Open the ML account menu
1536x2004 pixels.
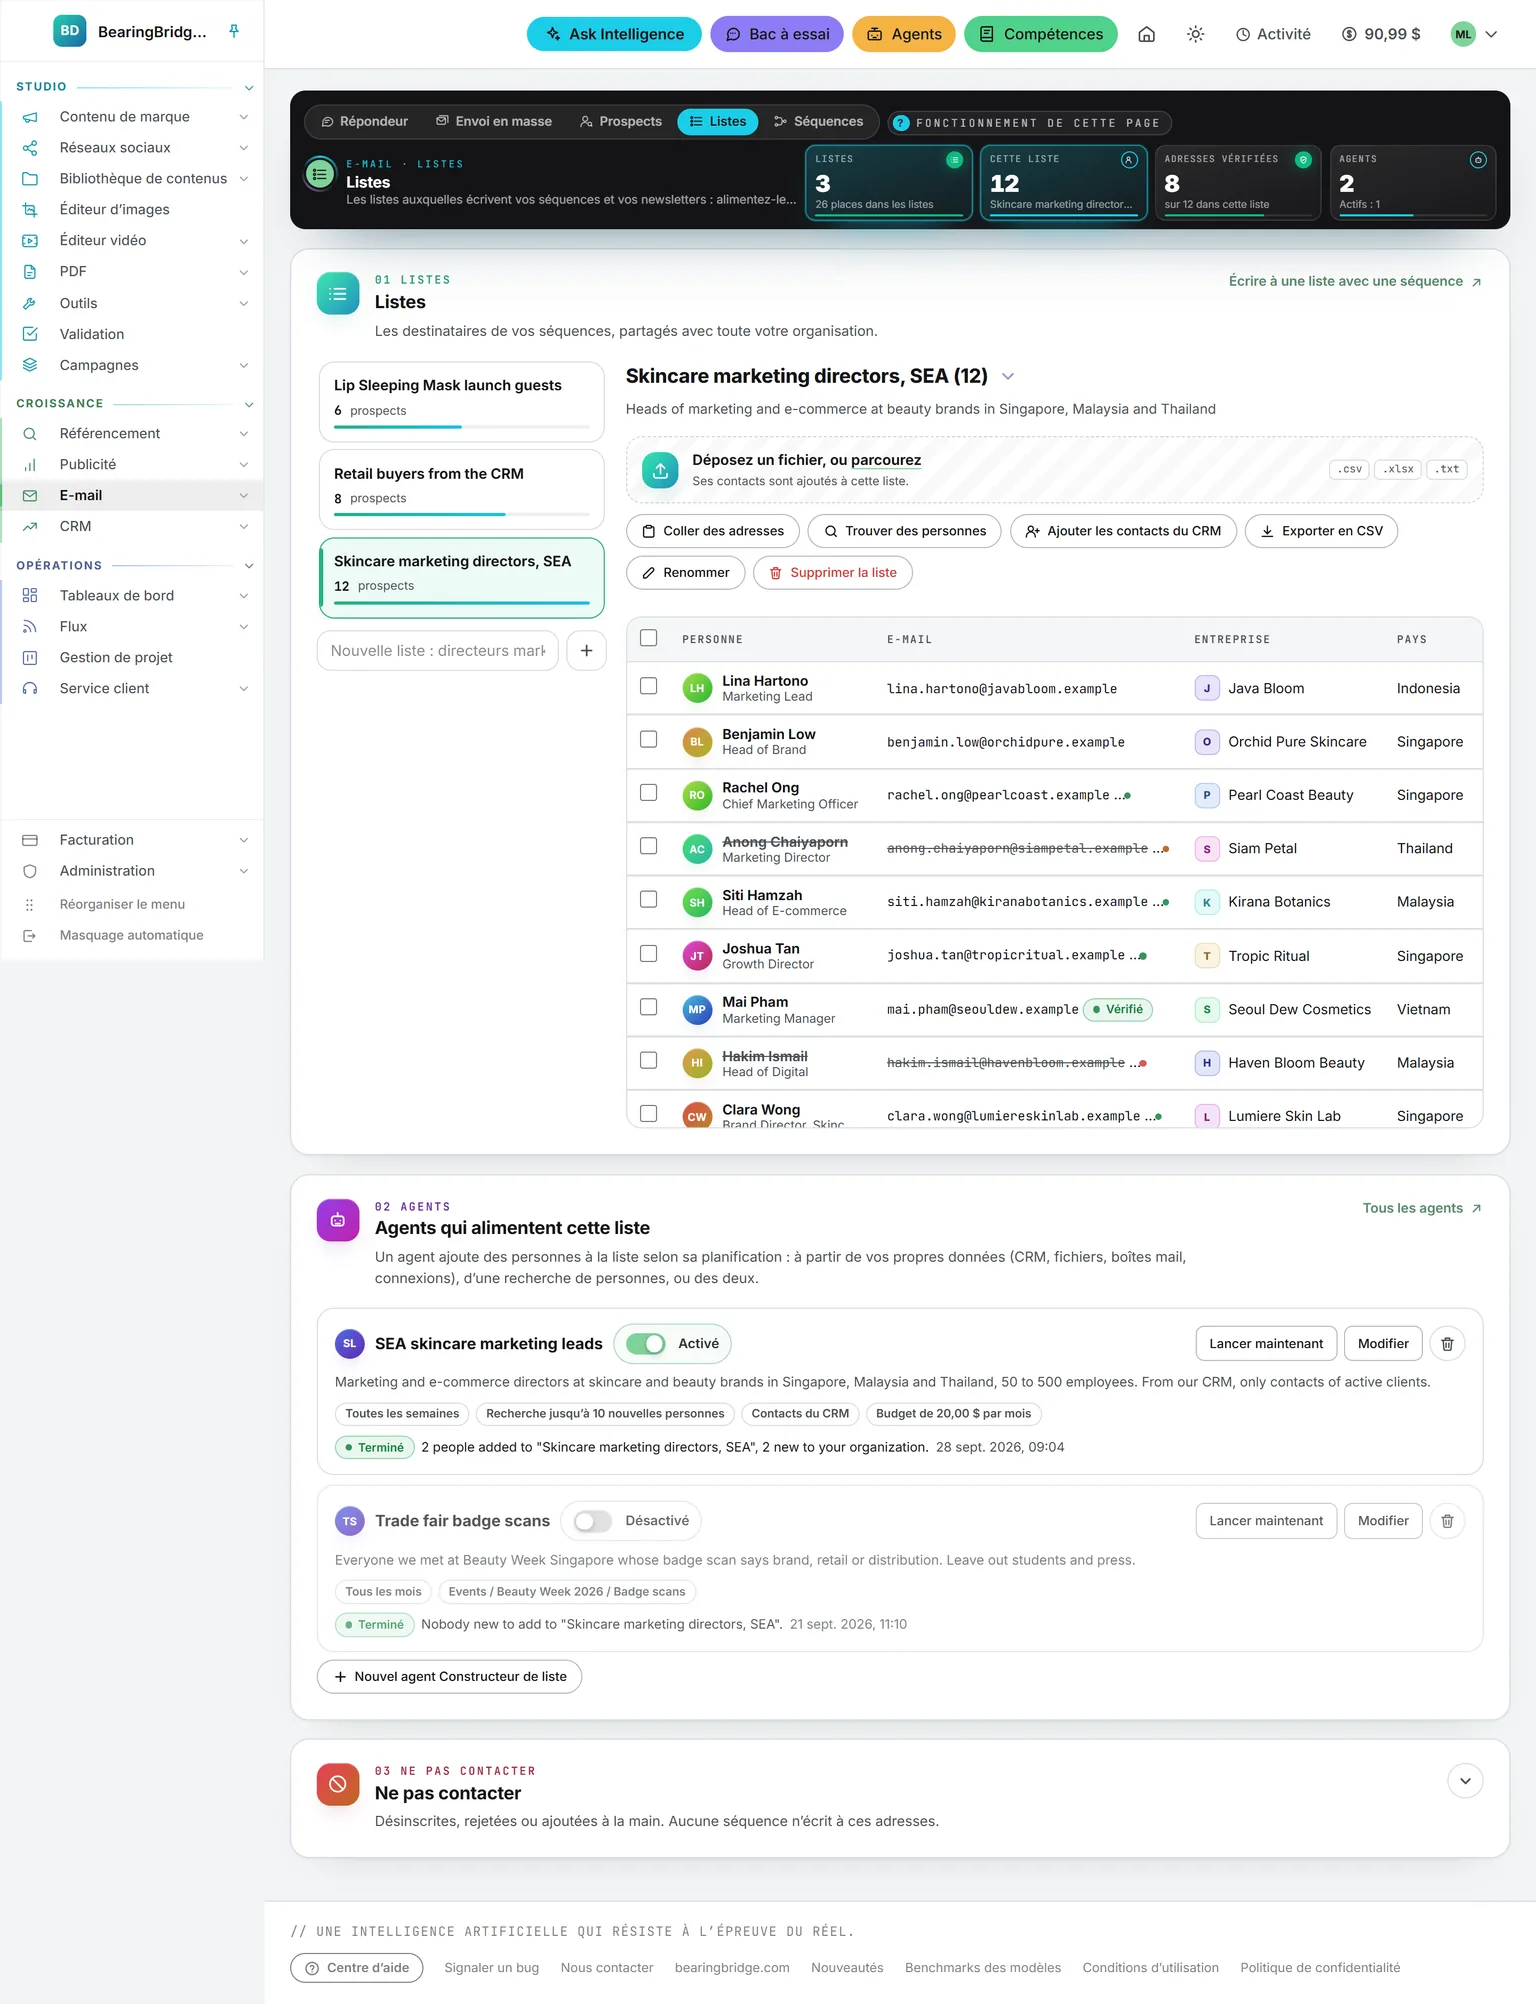[1475, 34]
